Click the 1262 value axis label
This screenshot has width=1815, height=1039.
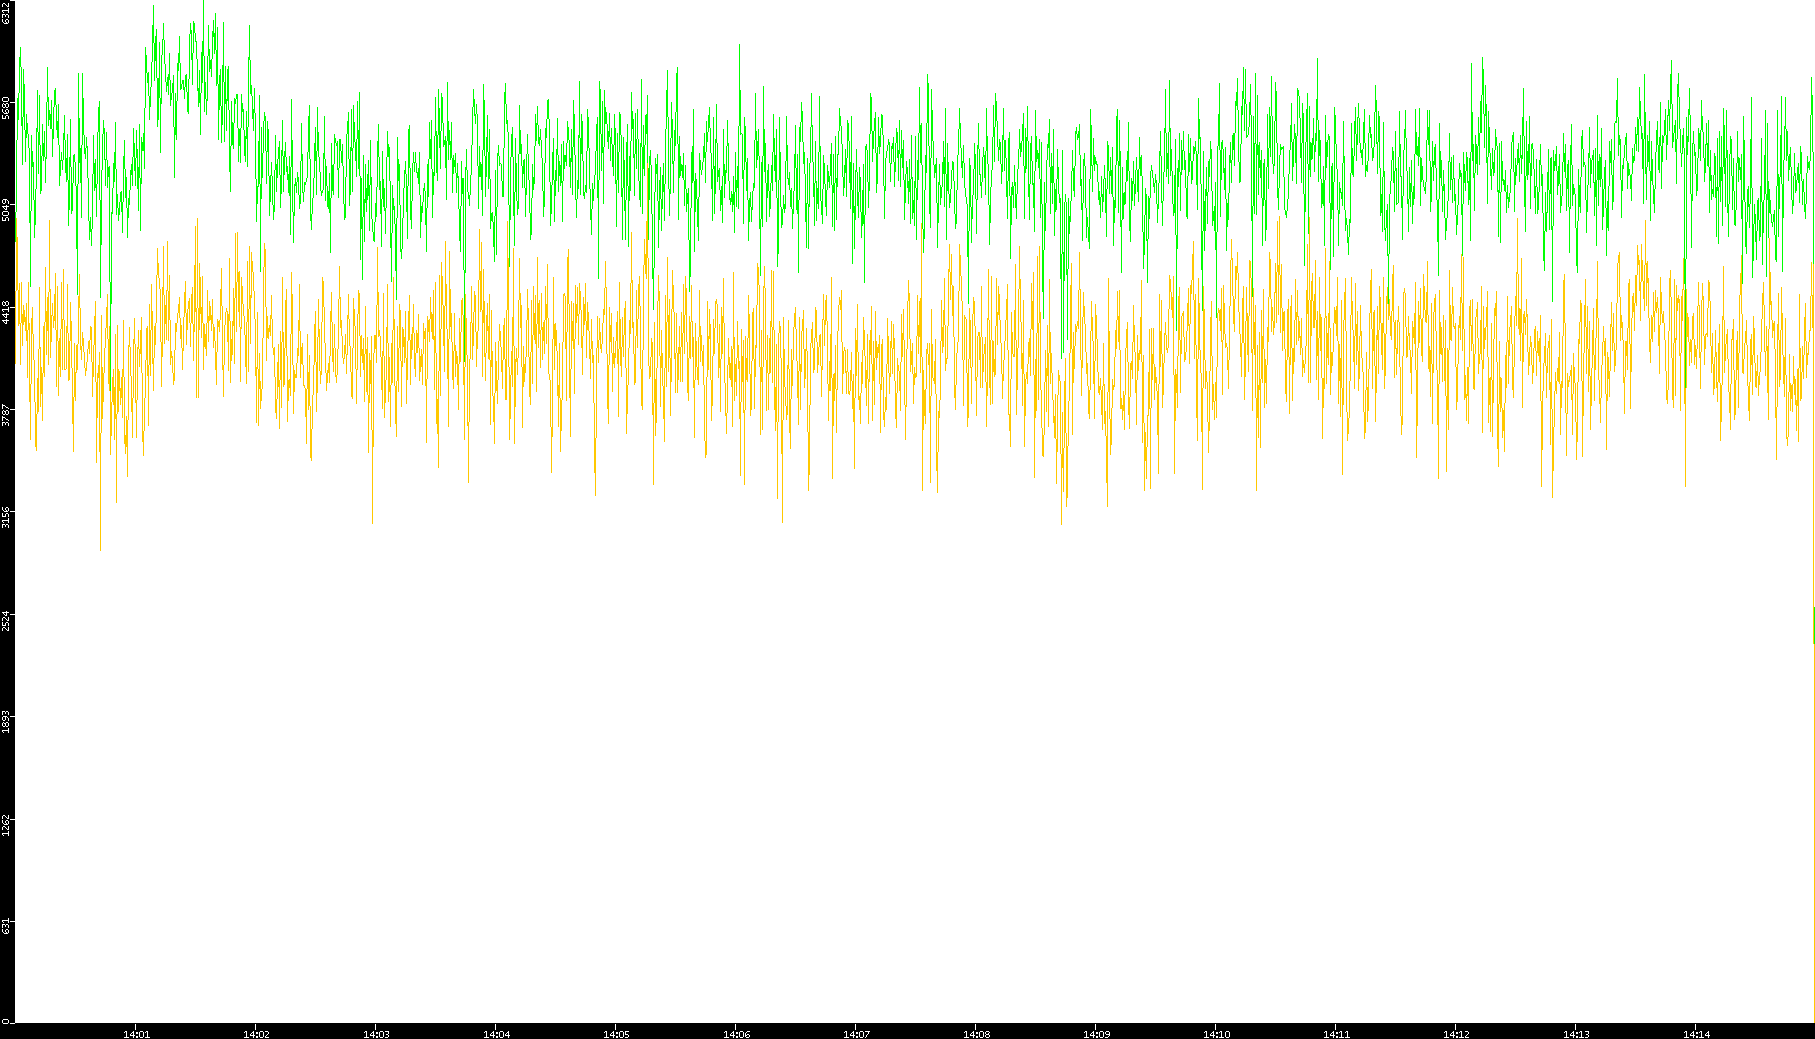tap(7, 824)
